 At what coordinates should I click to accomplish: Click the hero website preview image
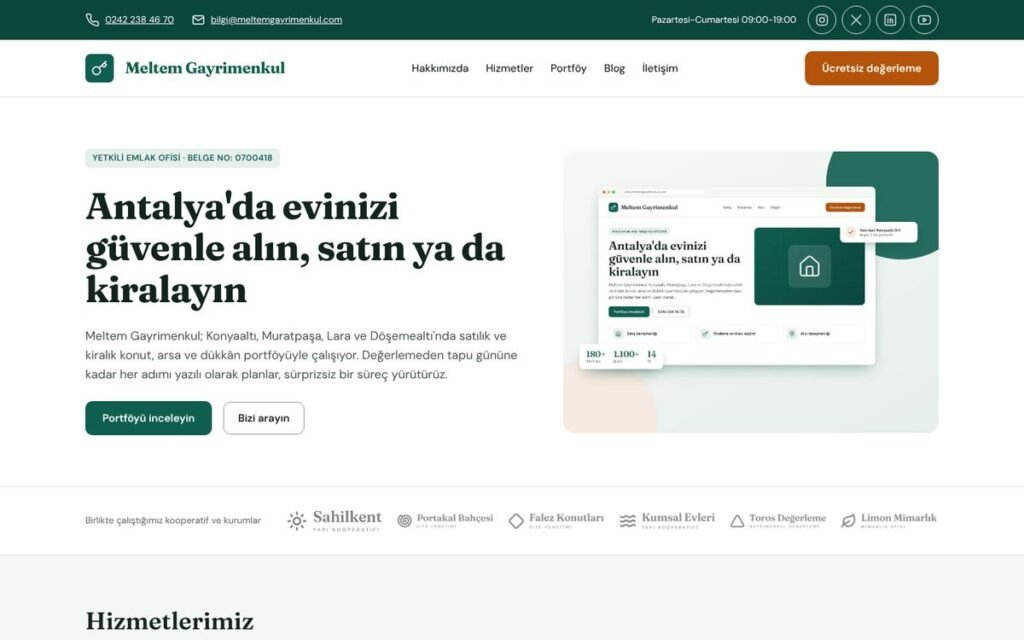pos(750,292)
